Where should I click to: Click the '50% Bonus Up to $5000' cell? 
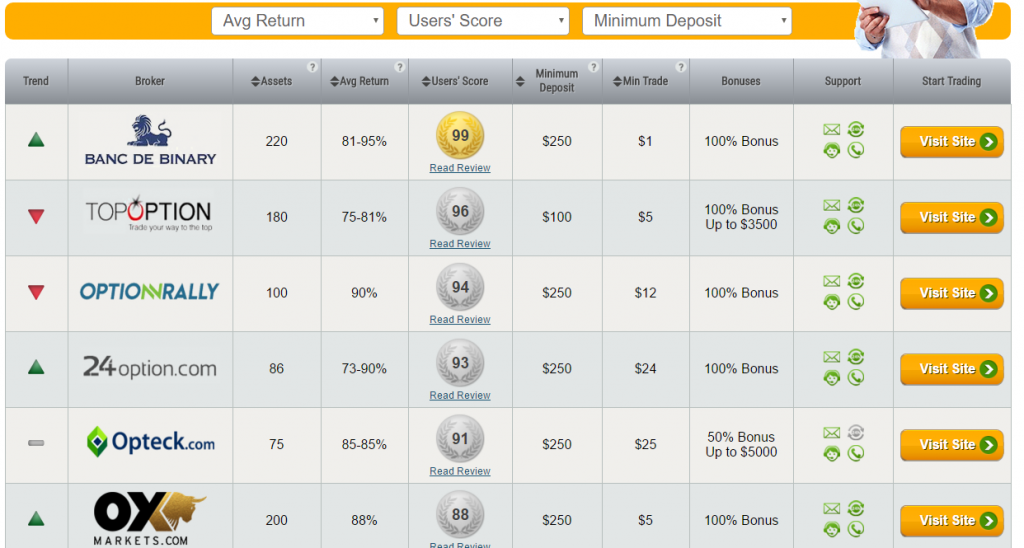click(x=741, y=444)
